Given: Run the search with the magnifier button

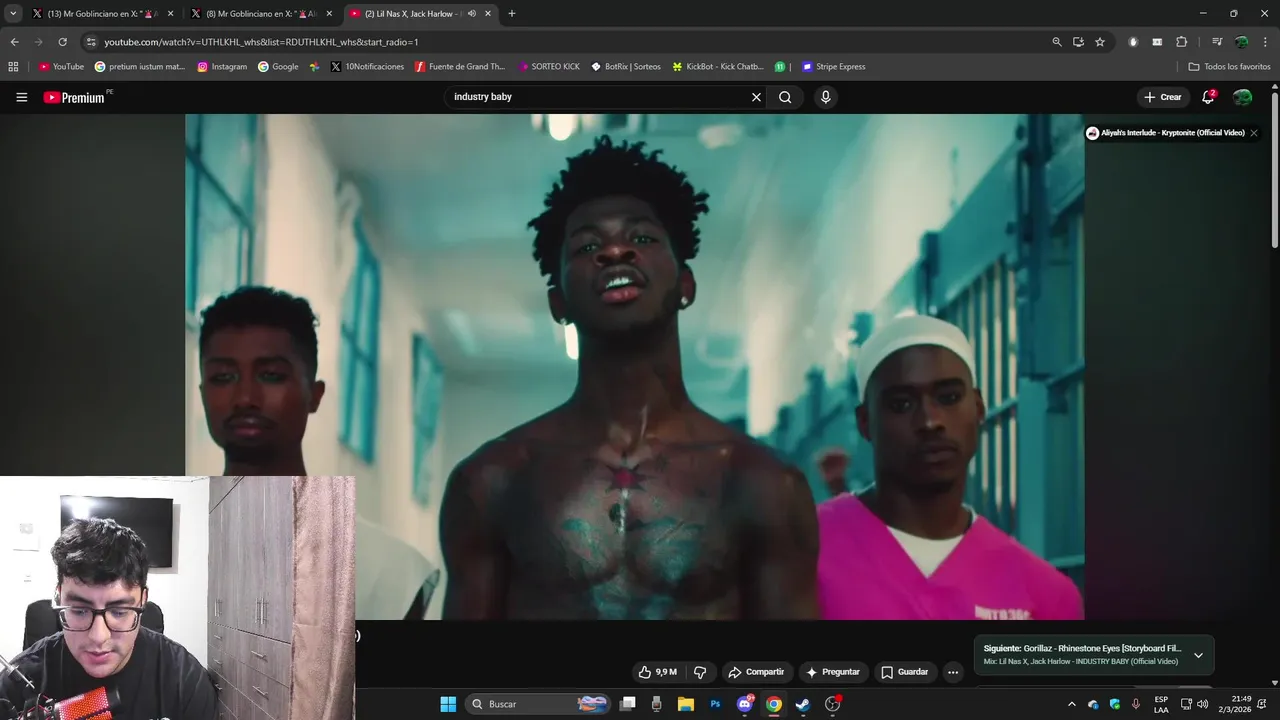Looking at the screenshot, I should (785, 97).
